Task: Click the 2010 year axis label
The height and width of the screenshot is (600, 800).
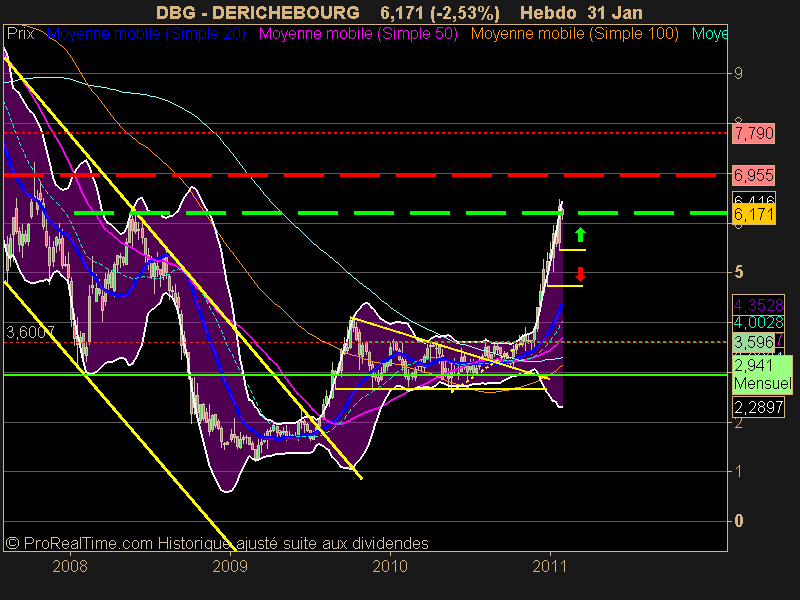Action: 390,566
